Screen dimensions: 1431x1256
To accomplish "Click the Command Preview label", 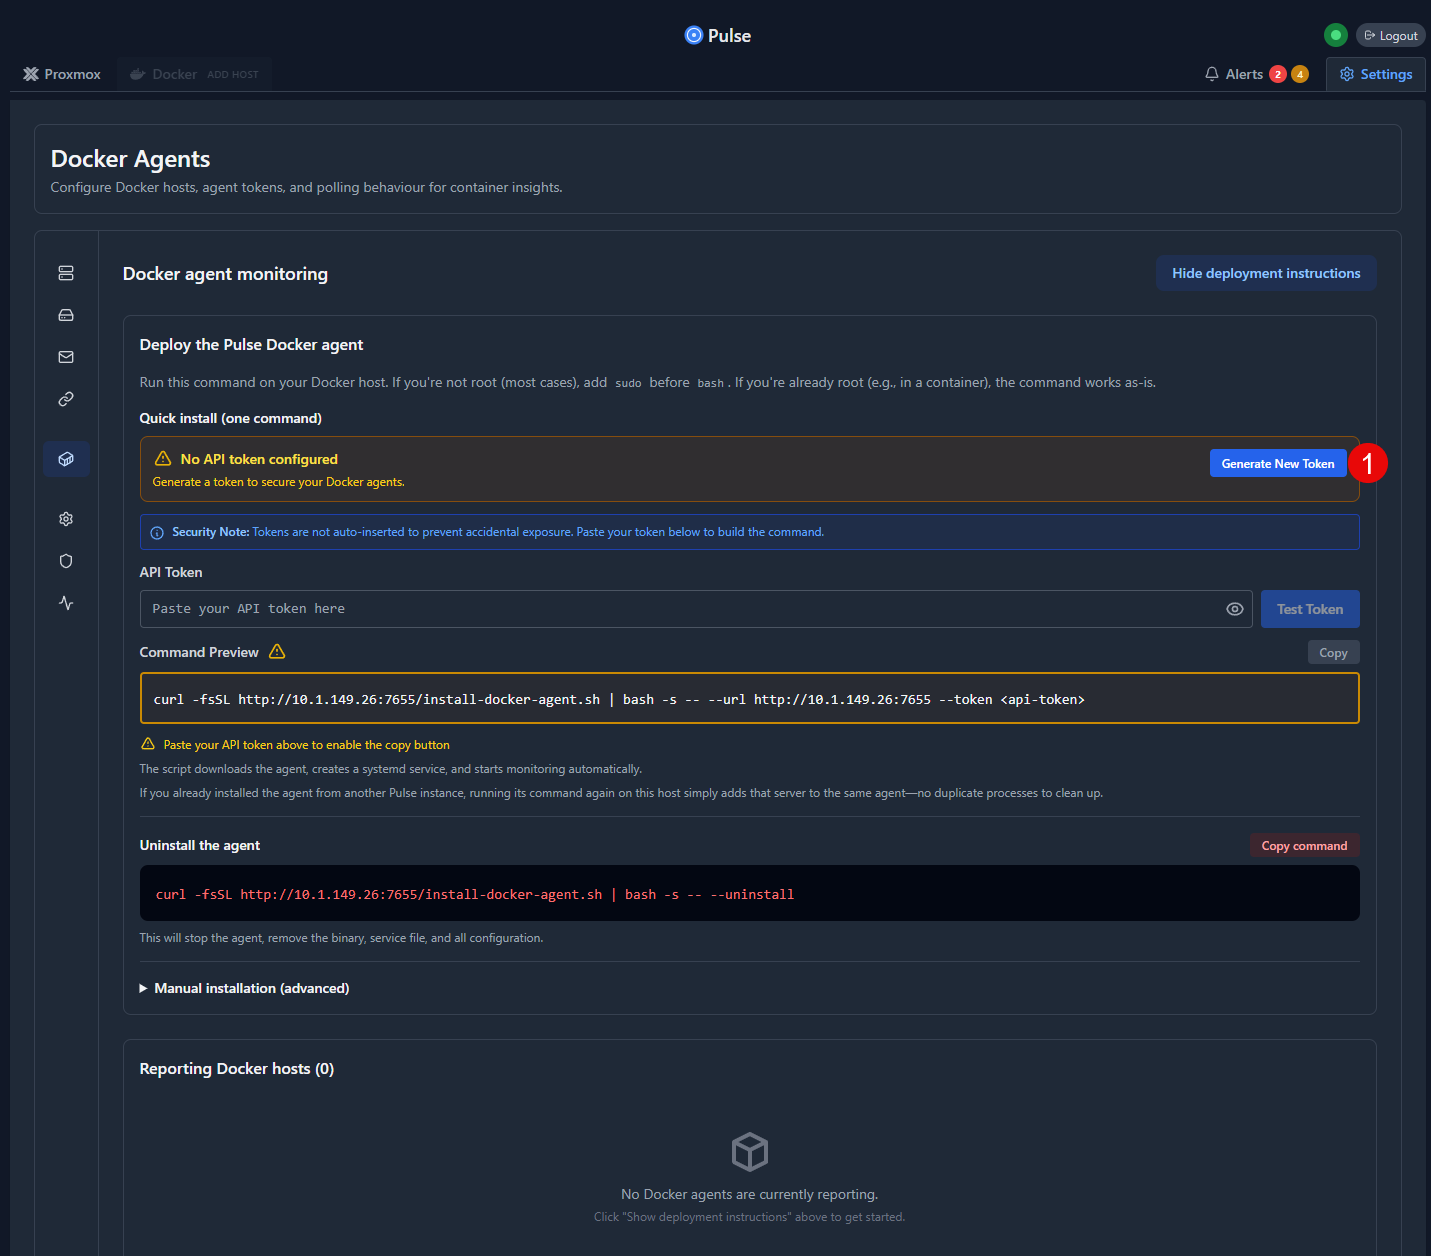I will [199, 652].
